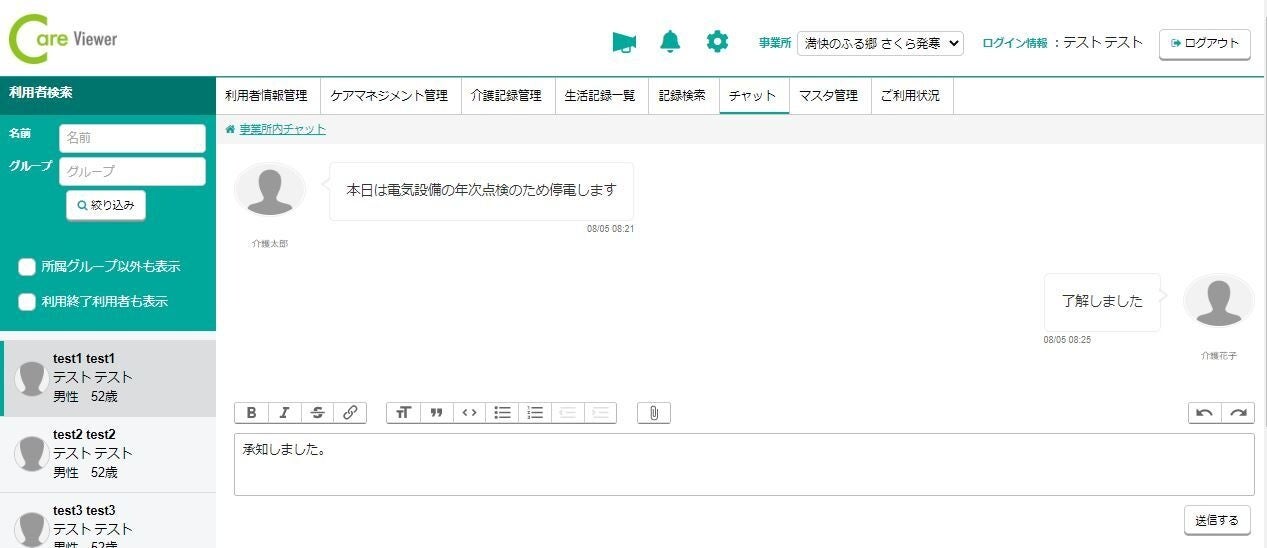The height and width of the screenshot is (548, 1267).
Task: Attach a file with paperclip icon
Action: [654, 413]
